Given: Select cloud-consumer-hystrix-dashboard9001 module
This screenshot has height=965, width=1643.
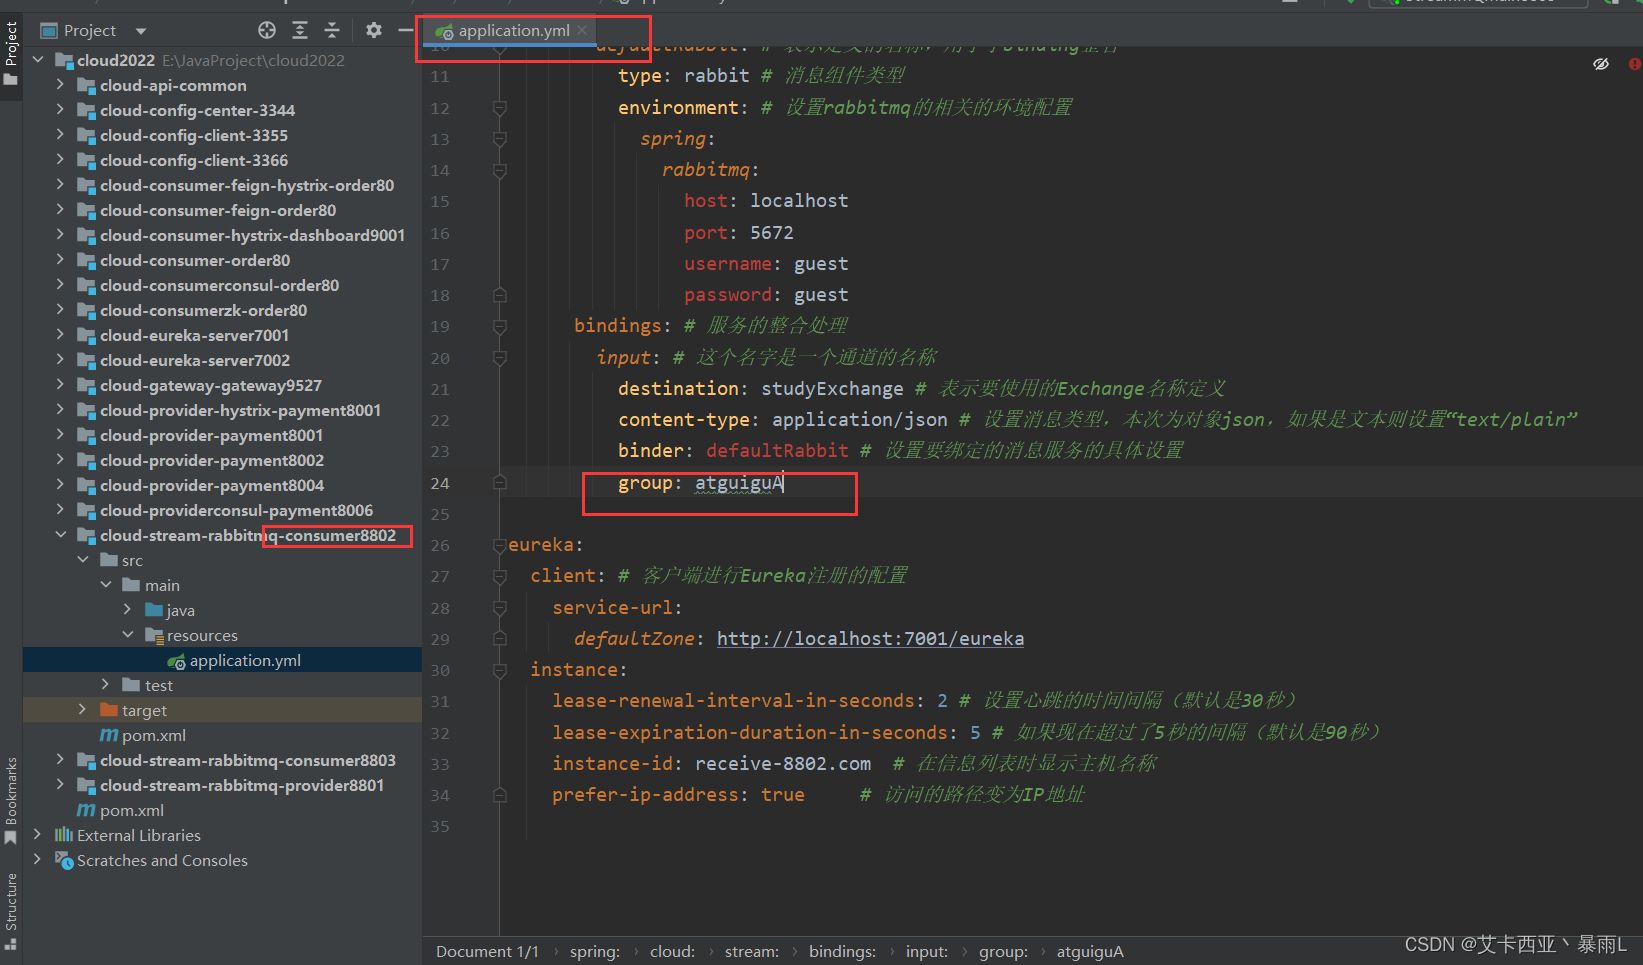Looking at the screenshot, I should [252, 235].
